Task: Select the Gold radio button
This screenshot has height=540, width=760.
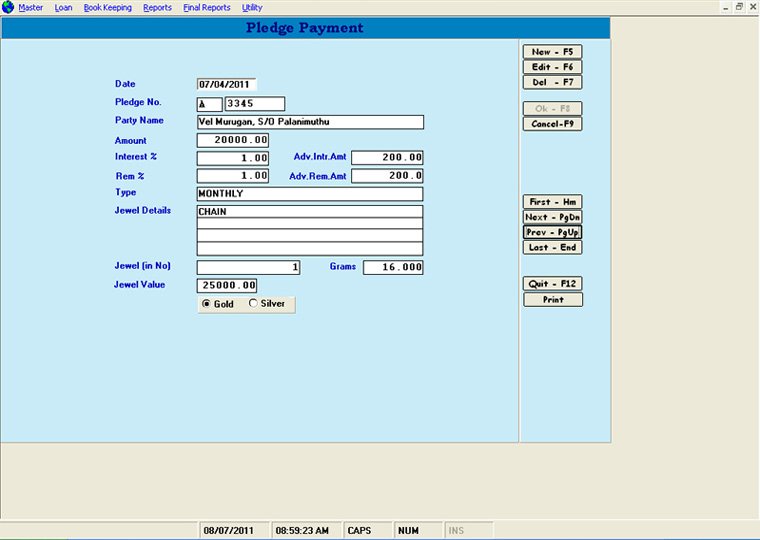Action: point(207,304)
